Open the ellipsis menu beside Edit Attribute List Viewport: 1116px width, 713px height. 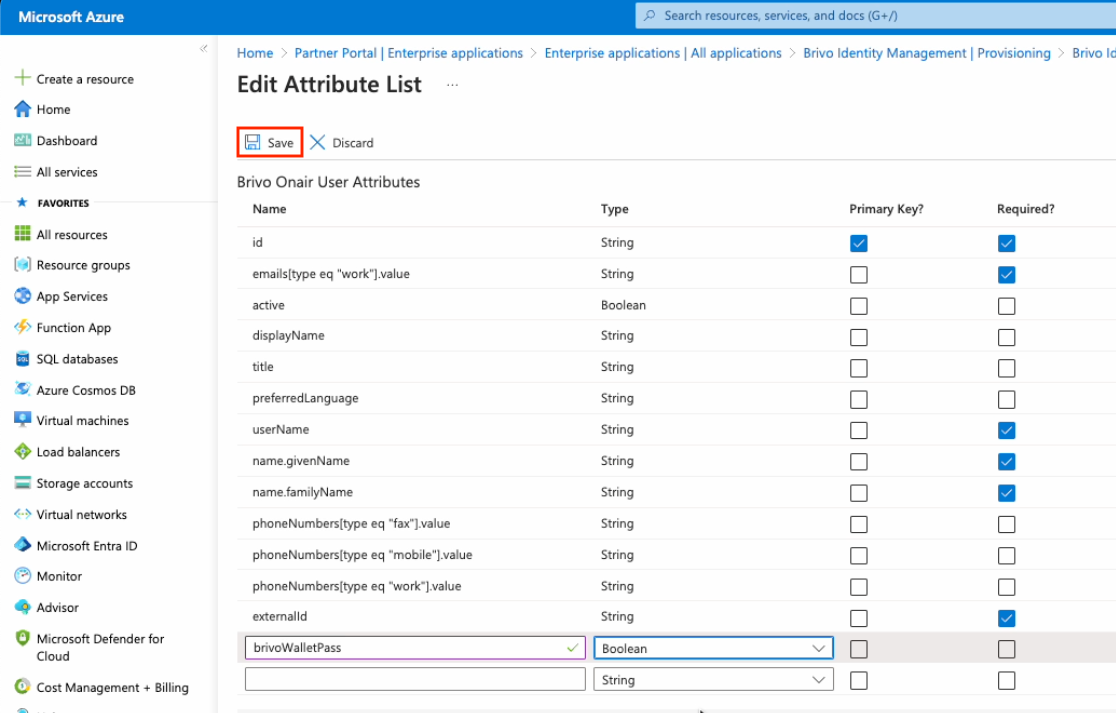(451, 87)
